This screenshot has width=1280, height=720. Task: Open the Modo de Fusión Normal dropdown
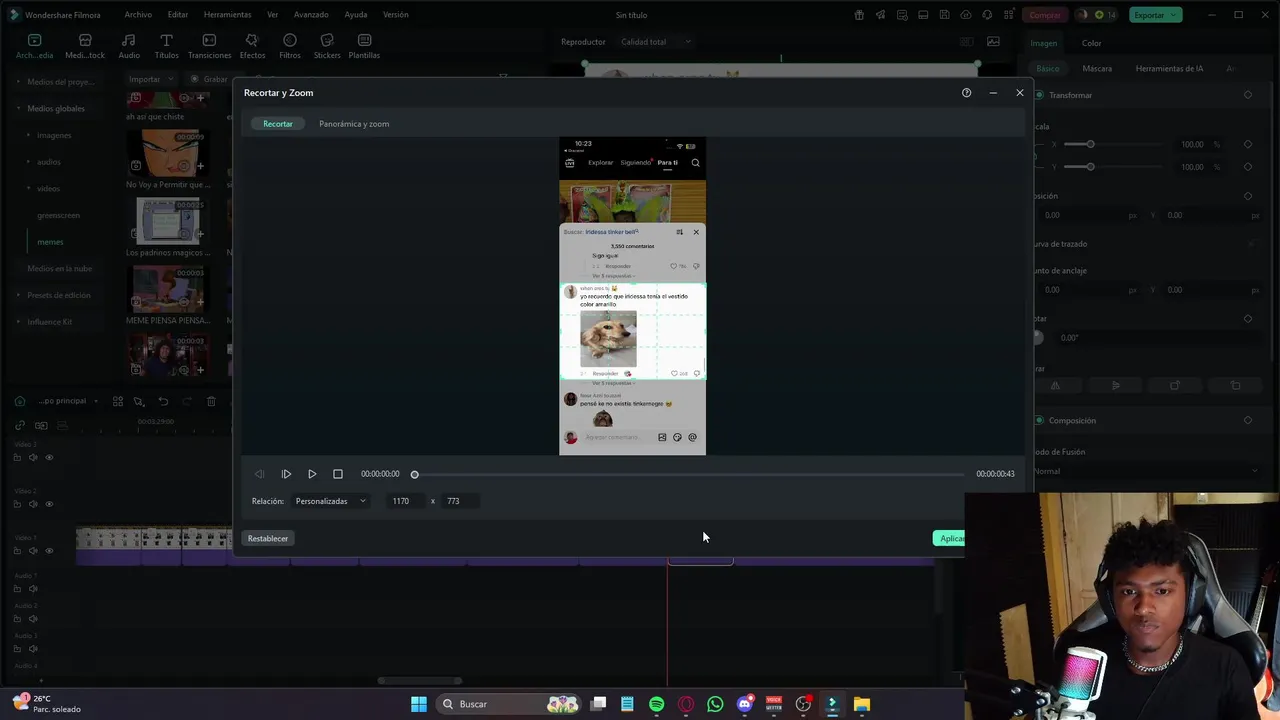pyautogui.click(x=1146, y=471)
